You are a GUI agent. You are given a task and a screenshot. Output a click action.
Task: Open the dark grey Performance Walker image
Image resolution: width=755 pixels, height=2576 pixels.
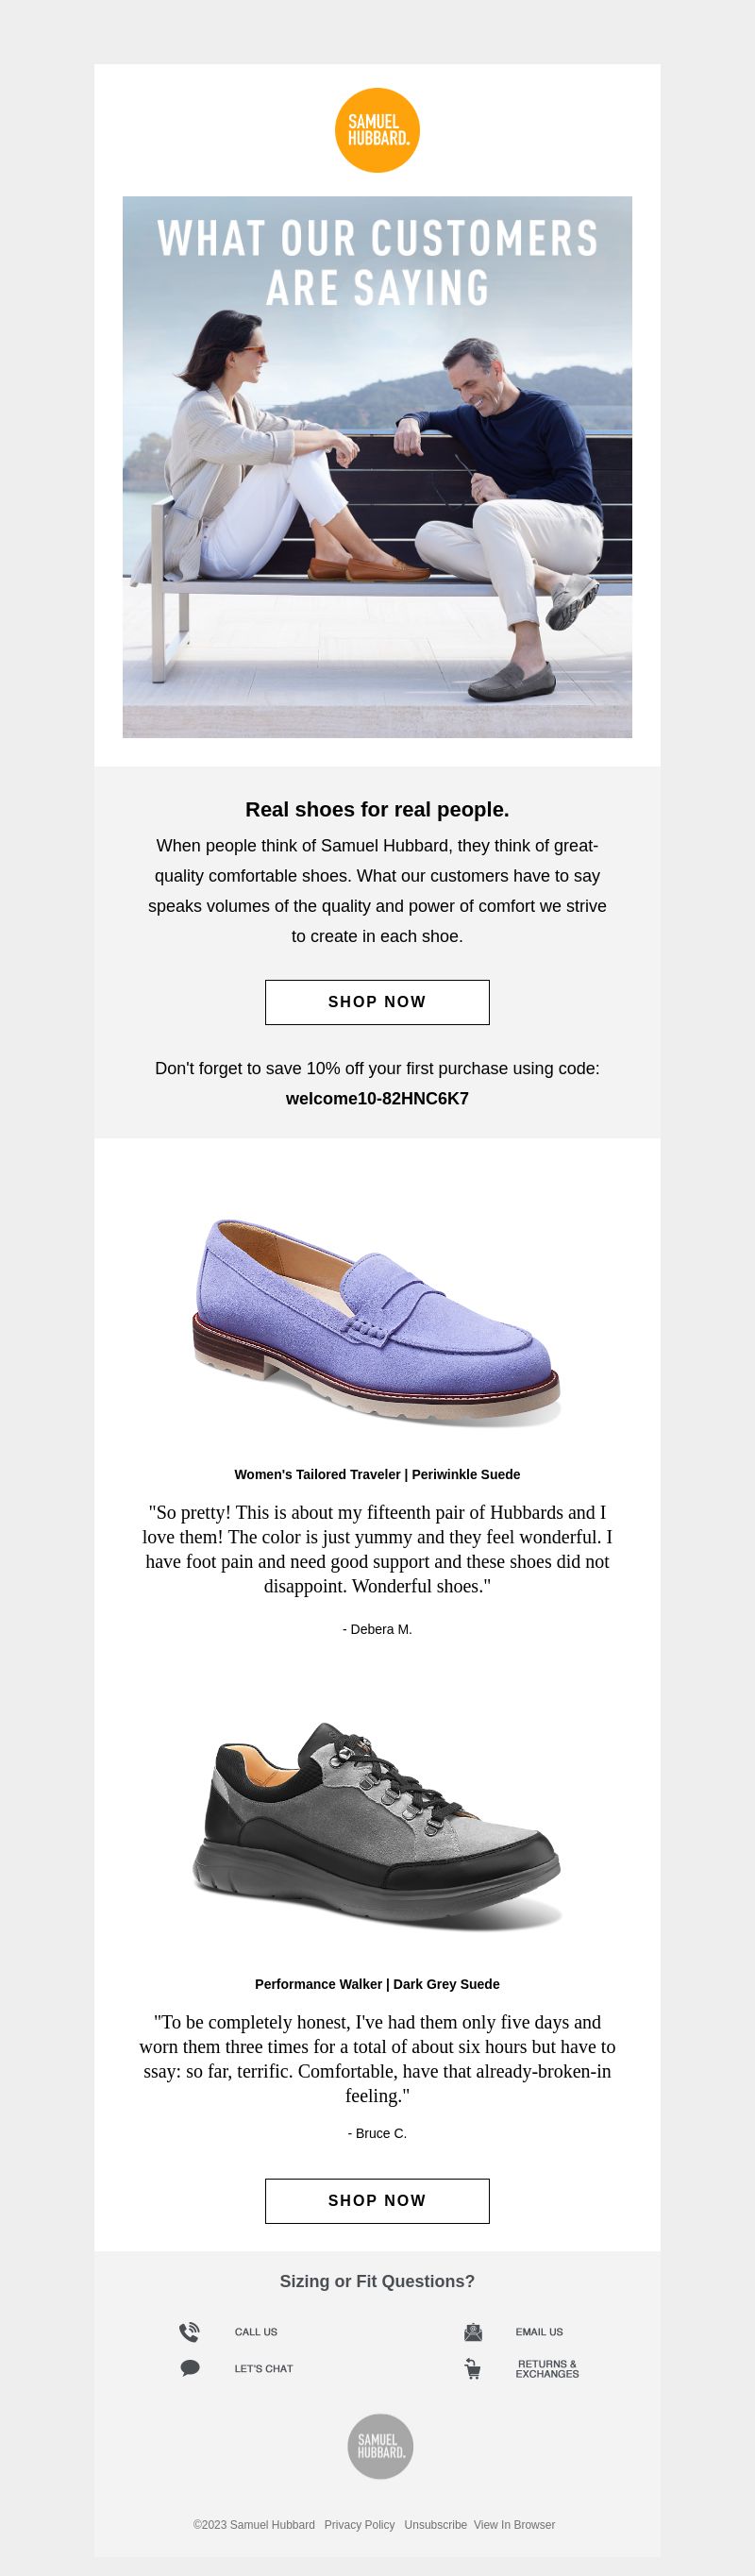[x=377, y=1824]
